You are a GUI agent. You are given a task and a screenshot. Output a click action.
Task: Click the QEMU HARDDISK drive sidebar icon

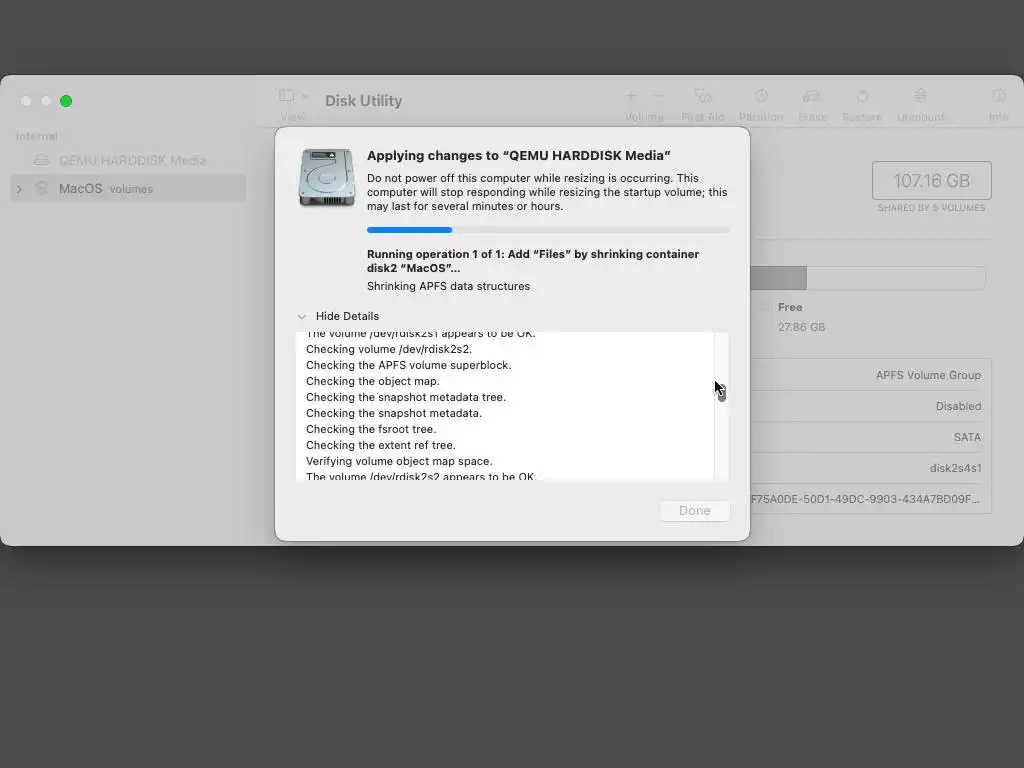(x=41, y=160)
